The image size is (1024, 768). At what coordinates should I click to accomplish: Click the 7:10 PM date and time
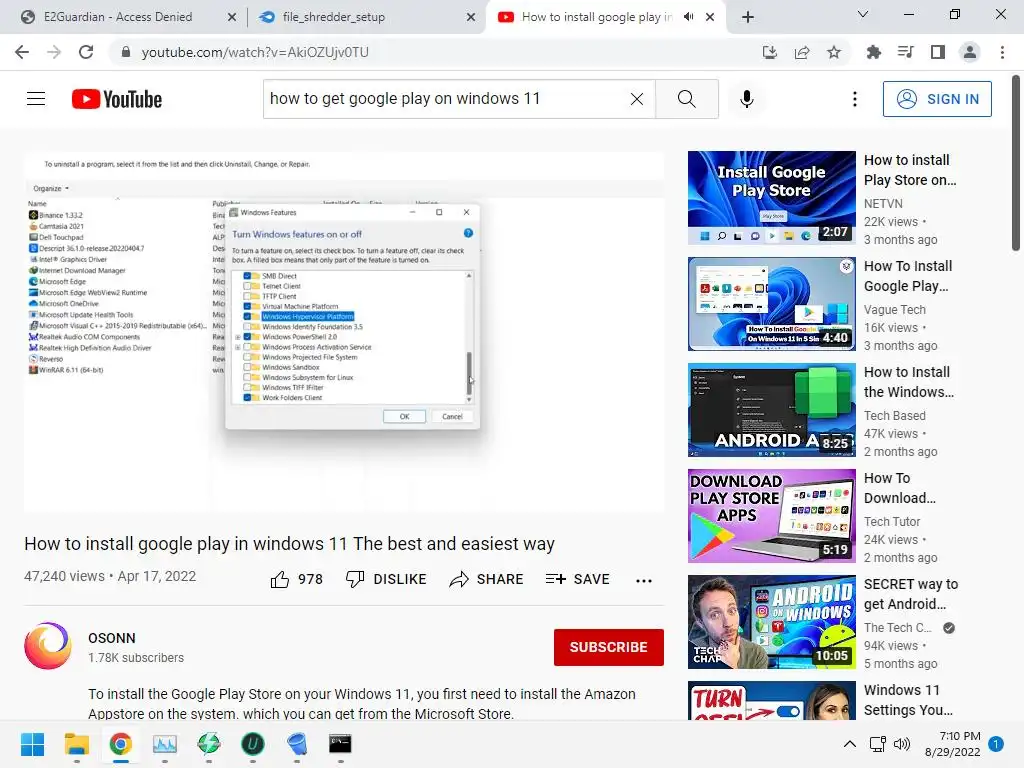pos(953,744)
